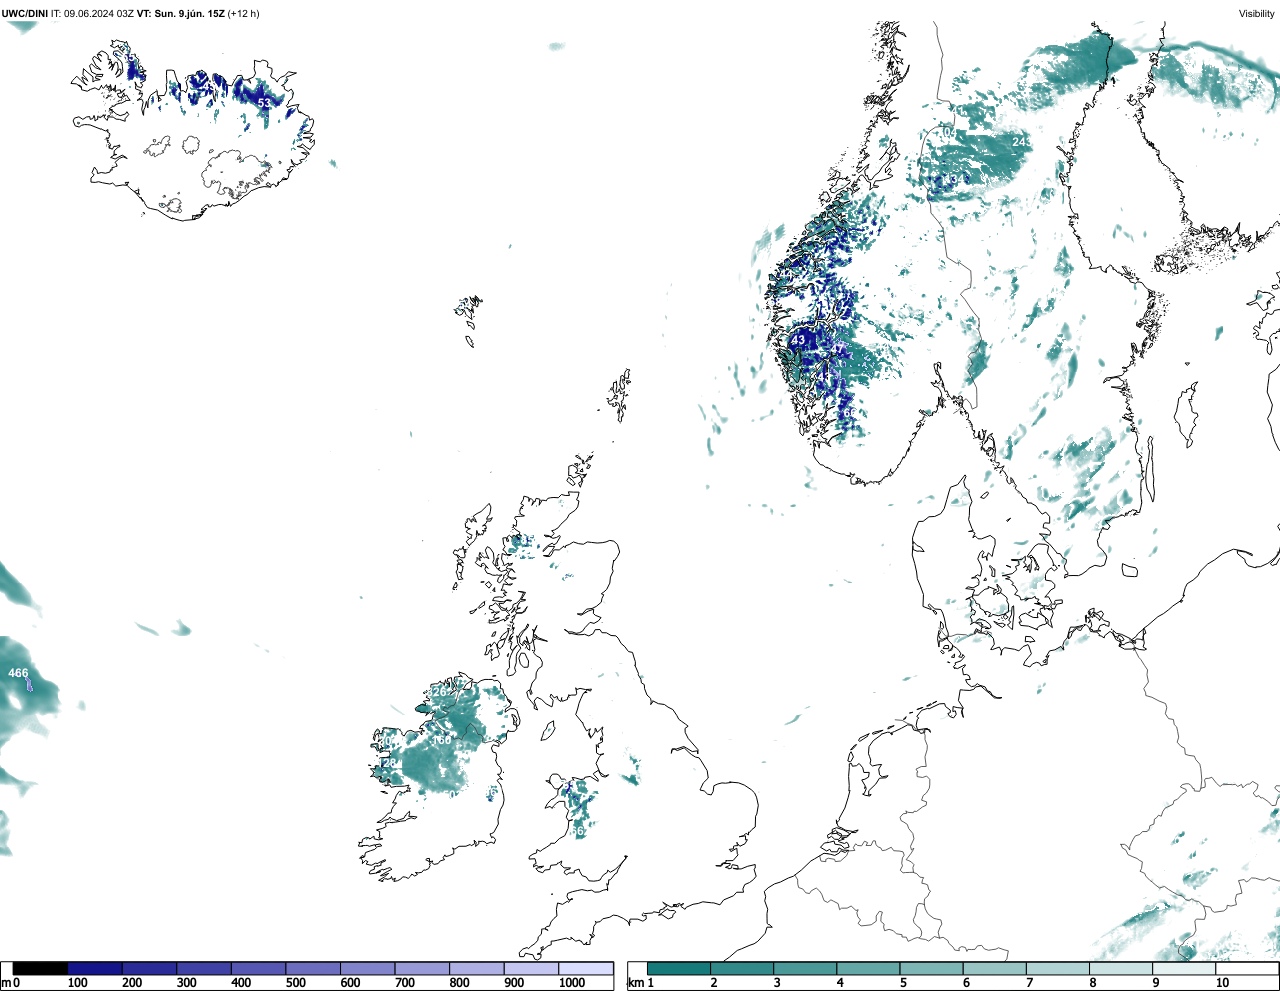Click the '466' value at left map edge
The width and height of the screenshot is (1280, 991).
tap(18, 673)
